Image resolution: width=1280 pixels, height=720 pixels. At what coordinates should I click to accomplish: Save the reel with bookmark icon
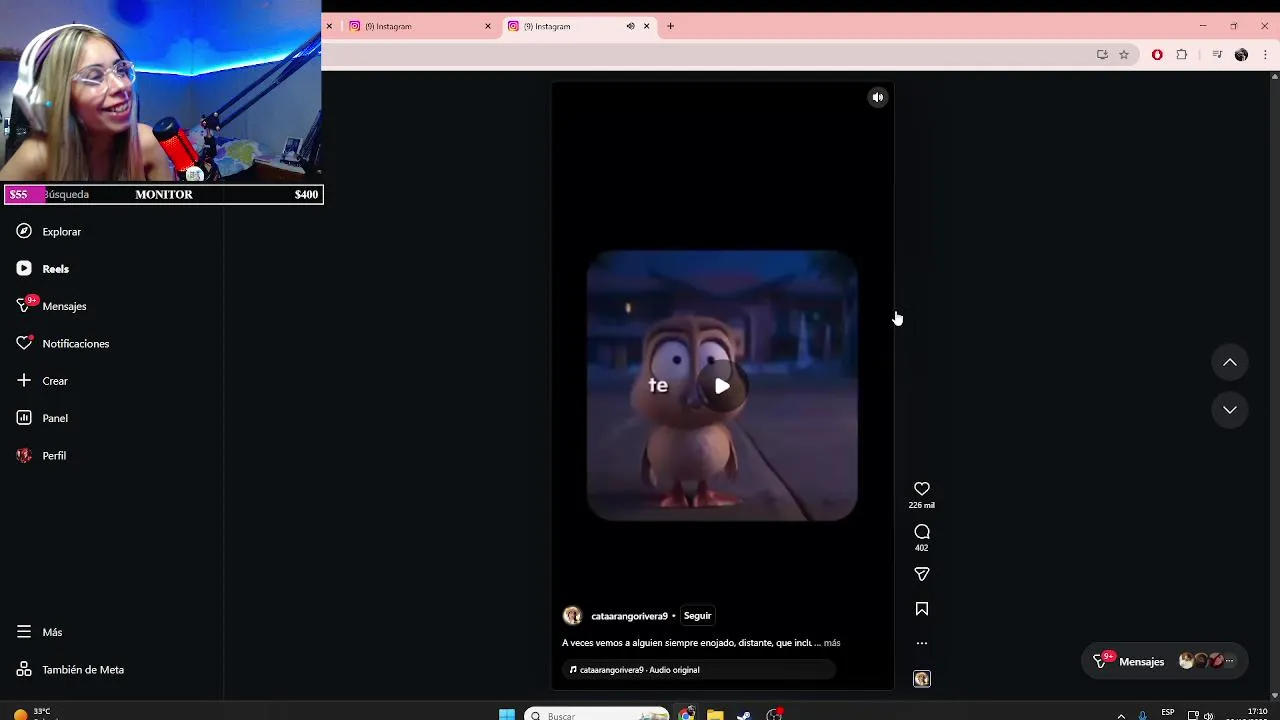pyautogui.click(x=922, y=609)
